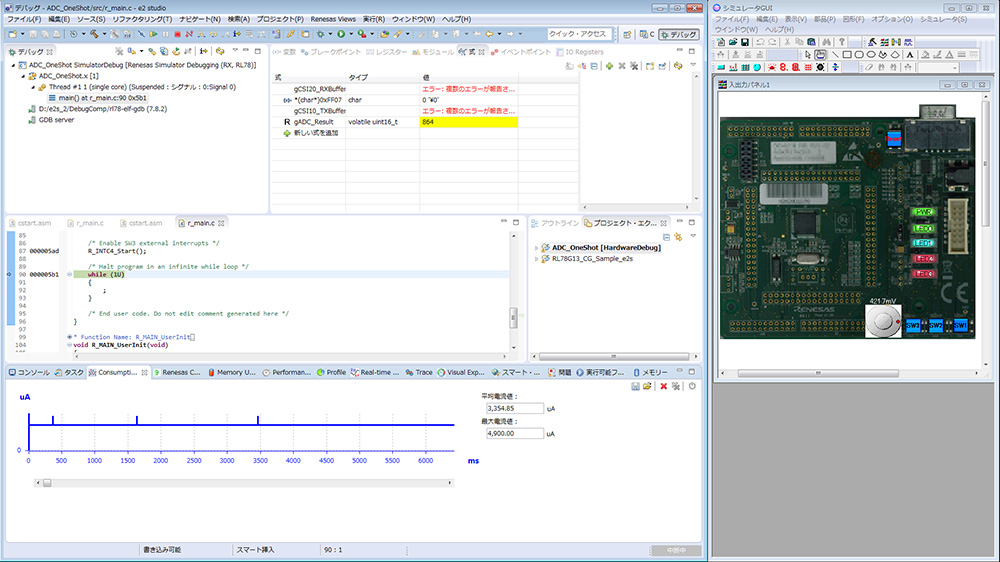1000x562 pixels.
Task: Click the red LED lamp part icon
Action: (772, 67)
